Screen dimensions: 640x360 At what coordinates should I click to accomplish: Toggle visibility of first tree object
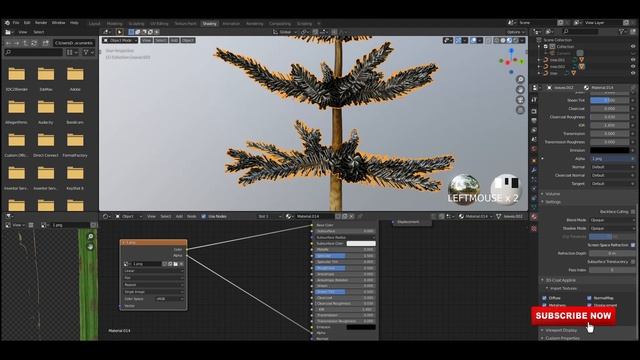(633, 60)
